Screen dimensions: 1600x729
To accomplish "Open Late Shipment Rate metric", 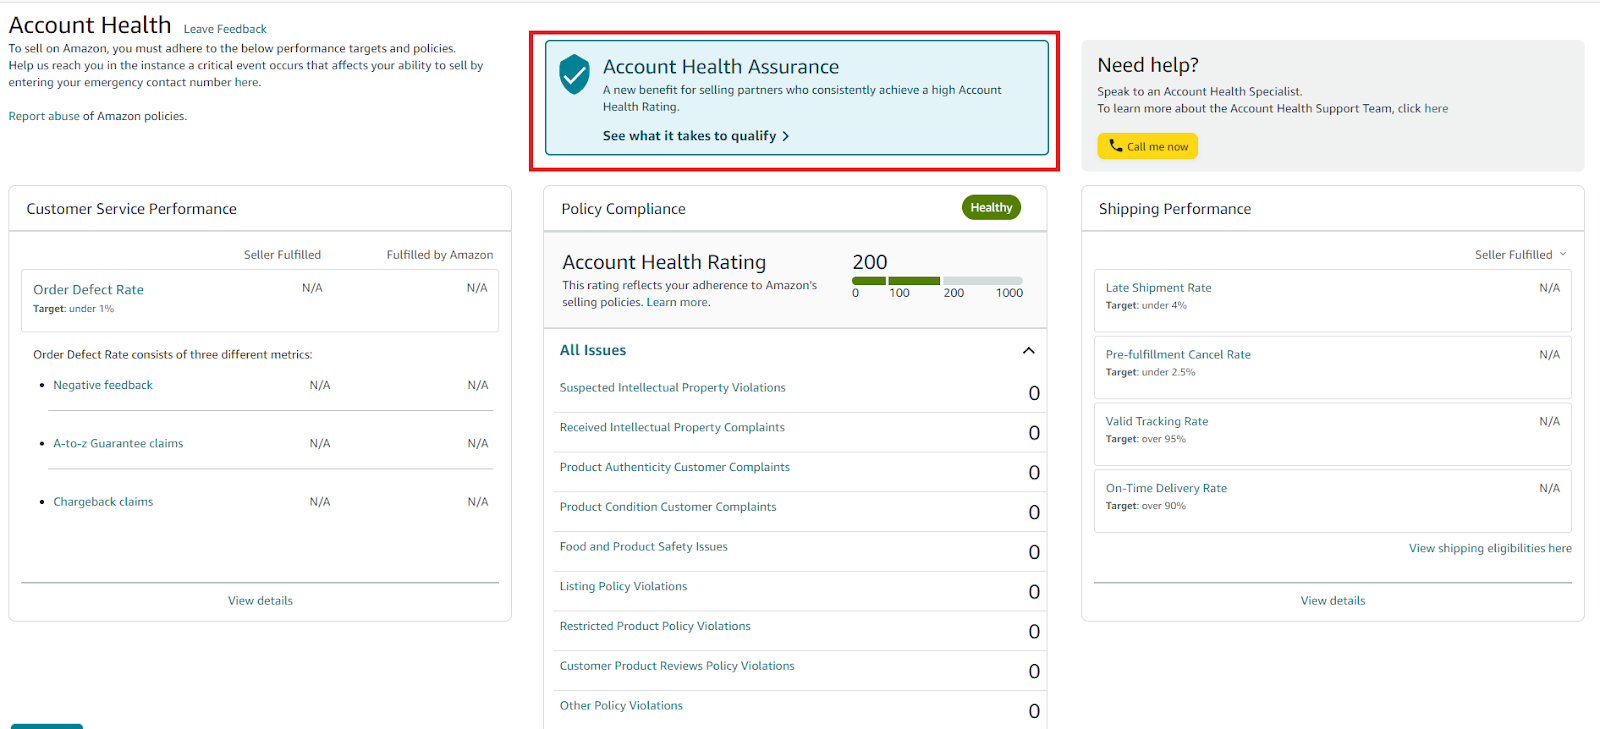I will click(1158, 288).
